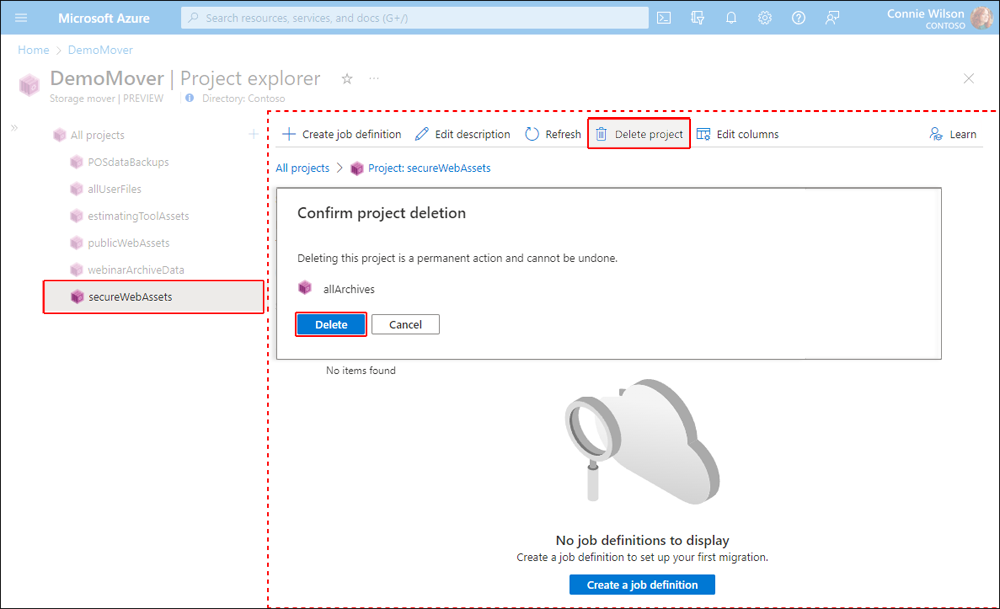
Task: Refresh the project view
Action: point(553,134)
